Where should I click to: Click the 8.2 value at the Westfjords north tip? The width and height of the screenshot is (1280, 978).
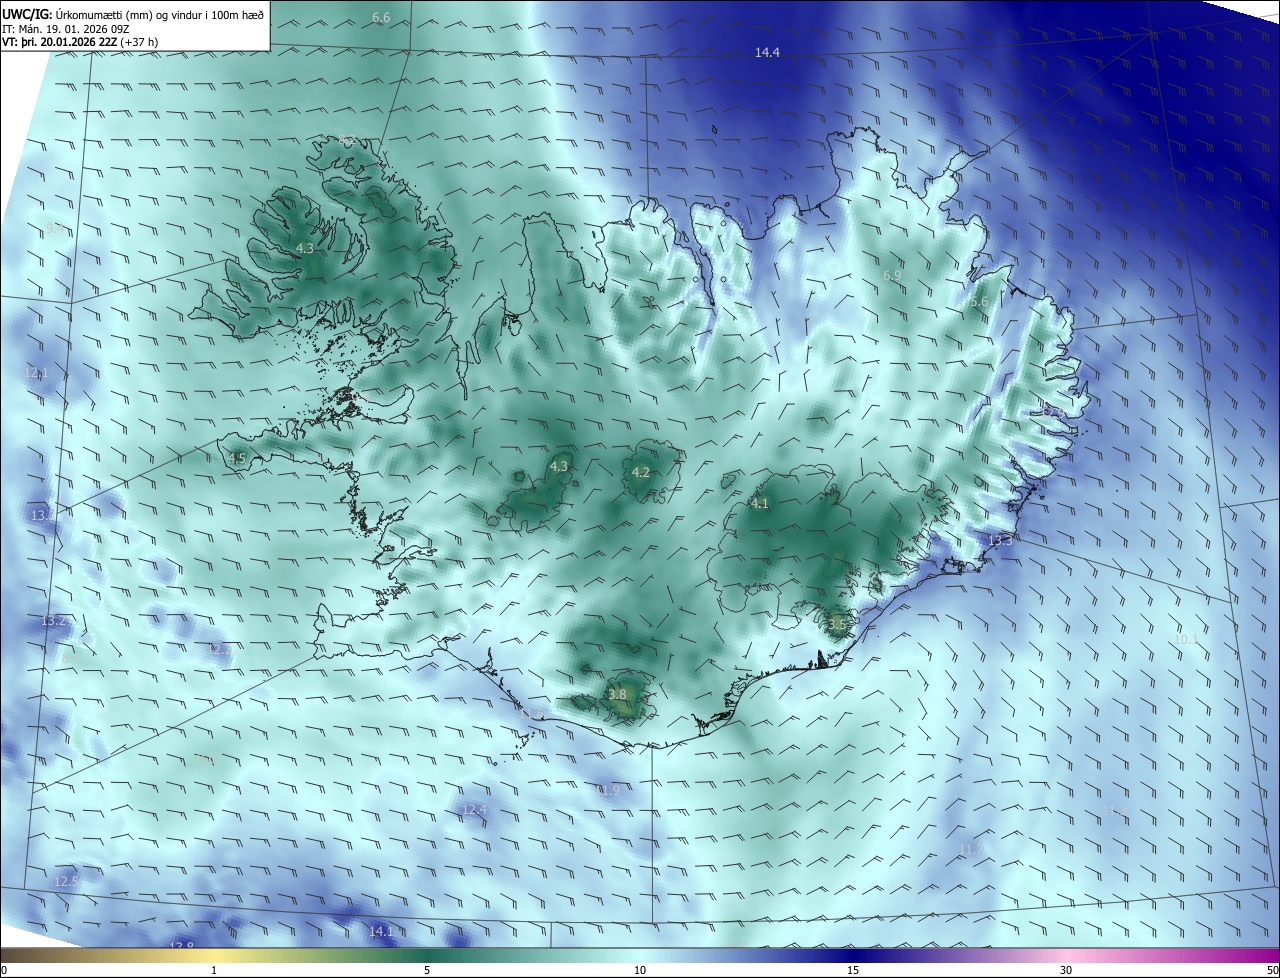[x=347, y=141]
